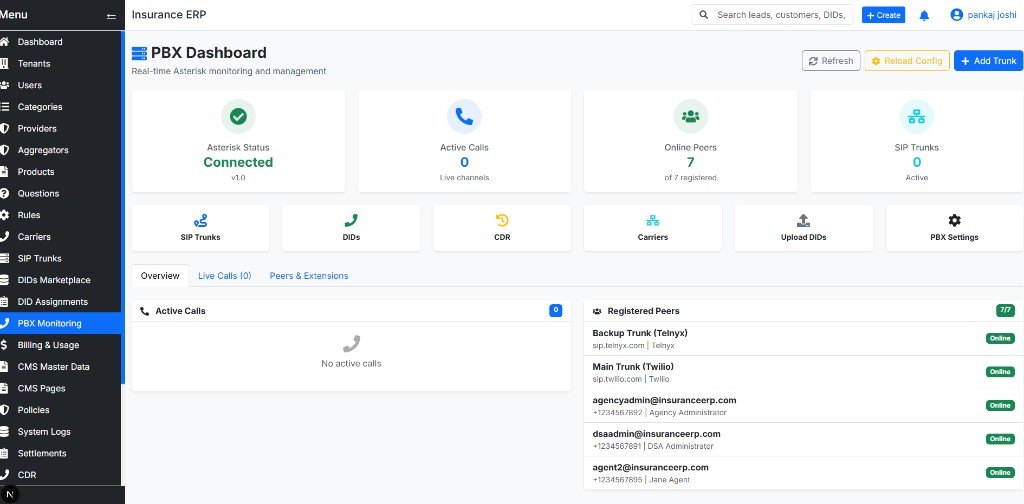Switch to Peers & Extensions tab
This screenshot has height=504, width=1024.
[x=309, y=276]
